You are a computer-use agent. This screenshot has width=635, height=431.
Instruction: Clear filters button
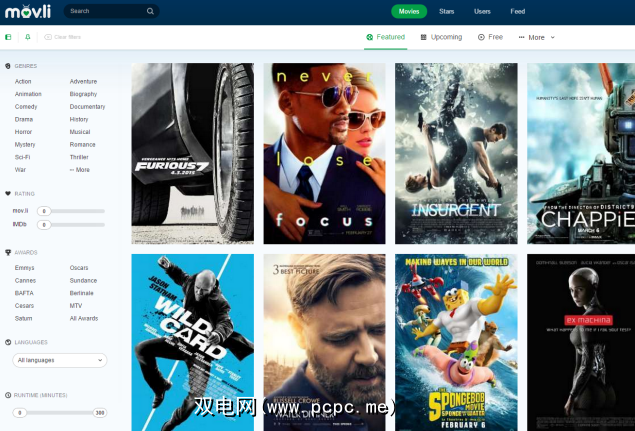point(63,37)
